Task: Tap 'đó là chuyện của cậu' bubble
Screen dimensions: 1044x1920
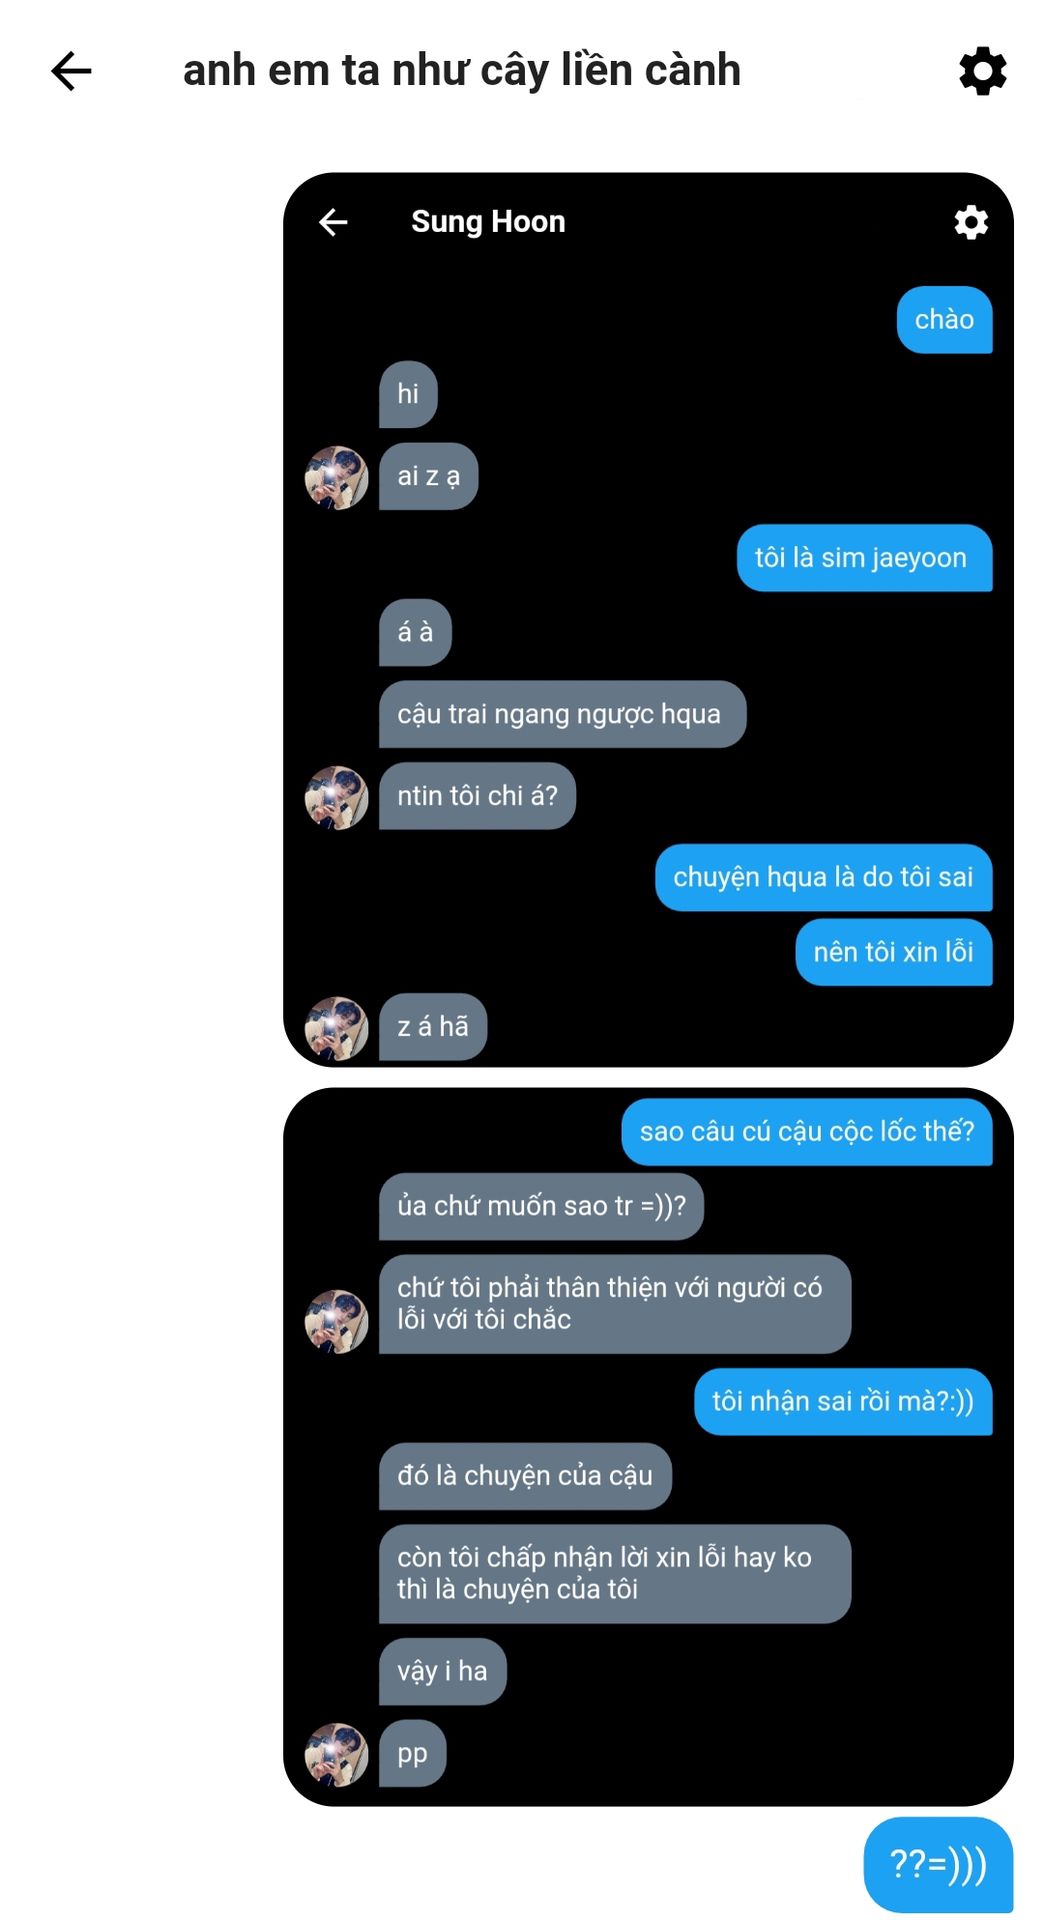Action: (x=525, y=1476)
